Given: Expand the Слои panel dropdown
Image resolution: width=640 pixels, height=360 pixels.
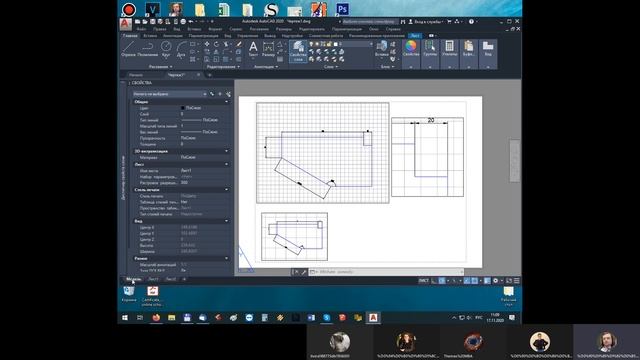Looking at the screenshot, I should click(x=331, y=67).
